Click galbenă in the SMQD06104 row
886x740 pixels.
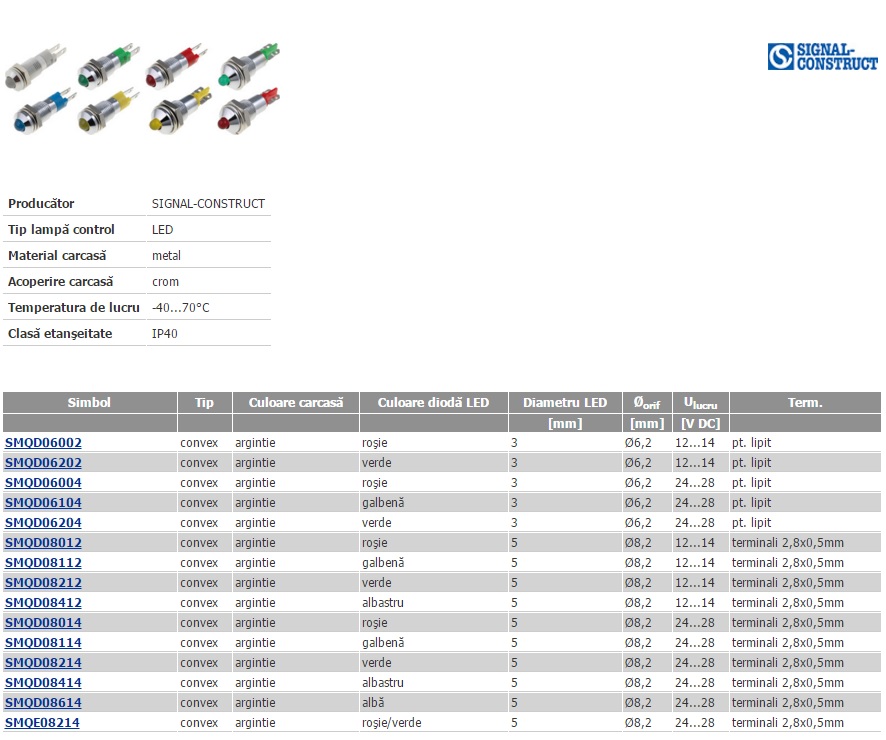click(383, 503)
